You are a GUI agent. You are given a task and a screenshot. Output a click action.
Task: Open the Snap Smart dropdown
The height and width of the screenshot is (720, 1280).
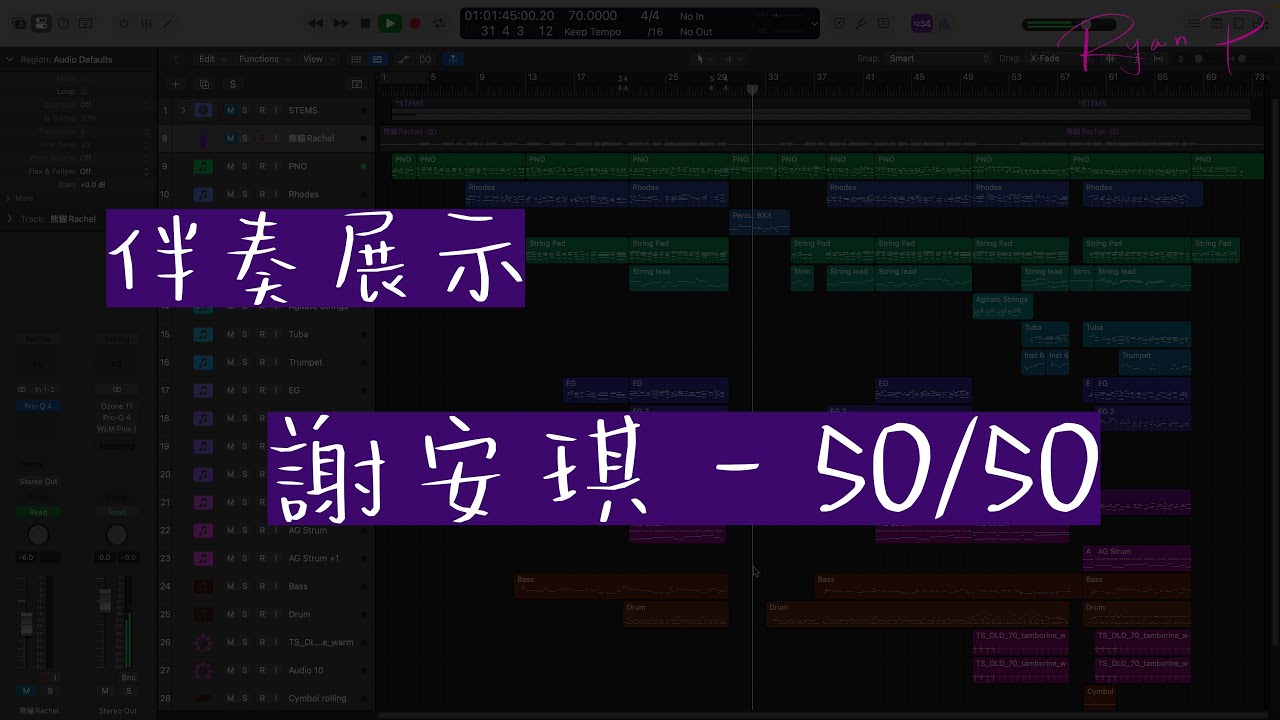click(938, 59)
